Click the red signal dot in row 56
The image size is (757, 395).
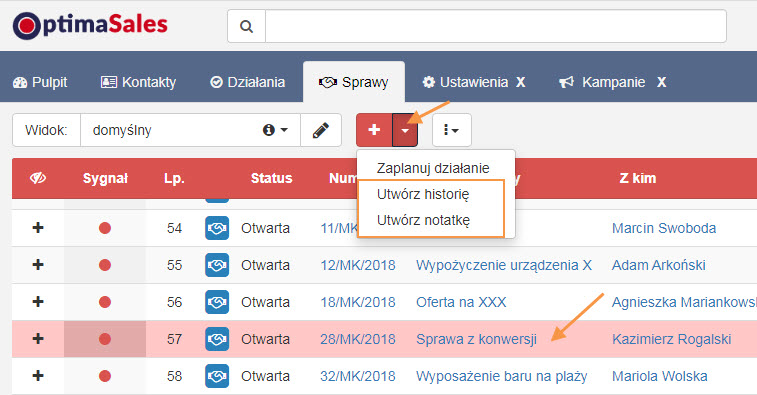[105, 302]
